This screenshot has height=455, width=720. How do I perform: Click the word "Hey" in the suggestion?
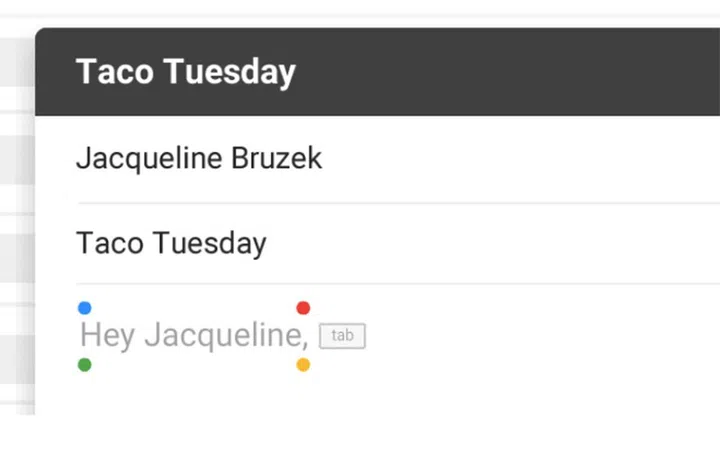click(107, 336)
